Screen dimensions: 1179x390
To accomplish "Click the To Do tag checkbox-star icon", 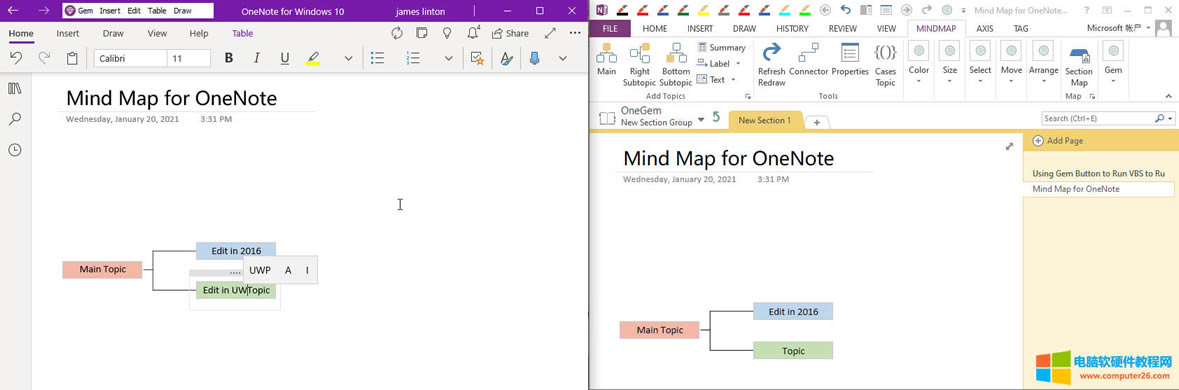I will pos(477,59).
